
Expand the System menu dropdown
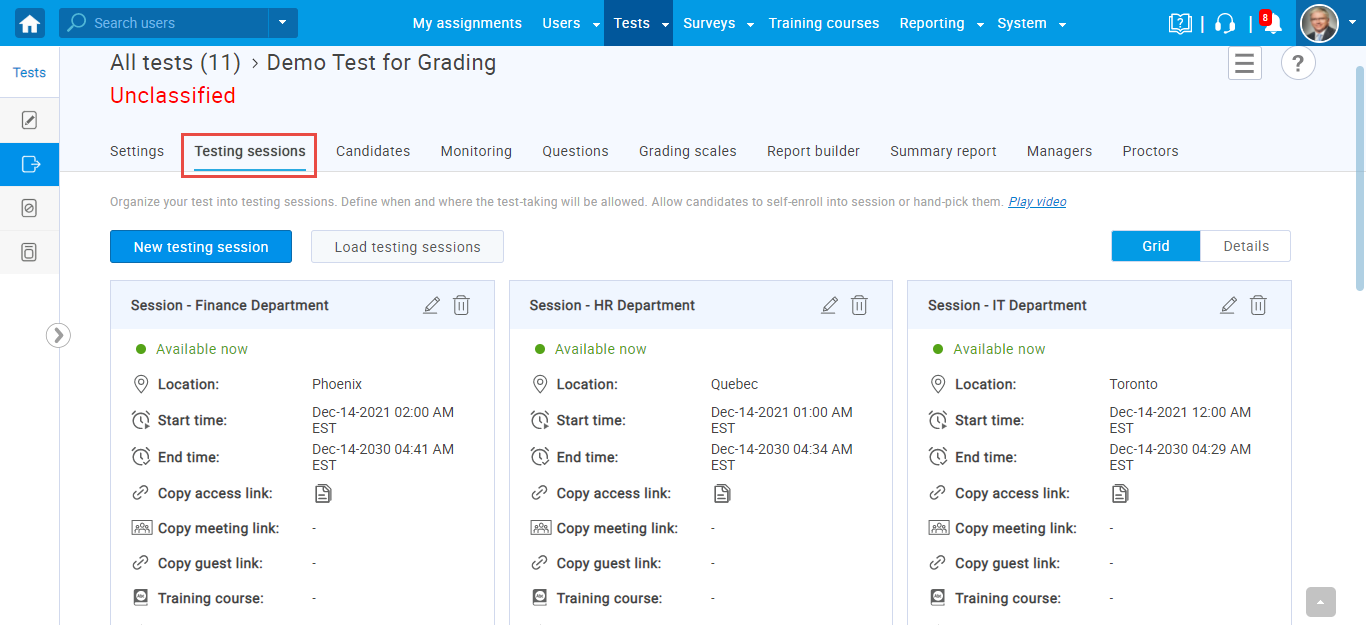tap(1062, 24)
